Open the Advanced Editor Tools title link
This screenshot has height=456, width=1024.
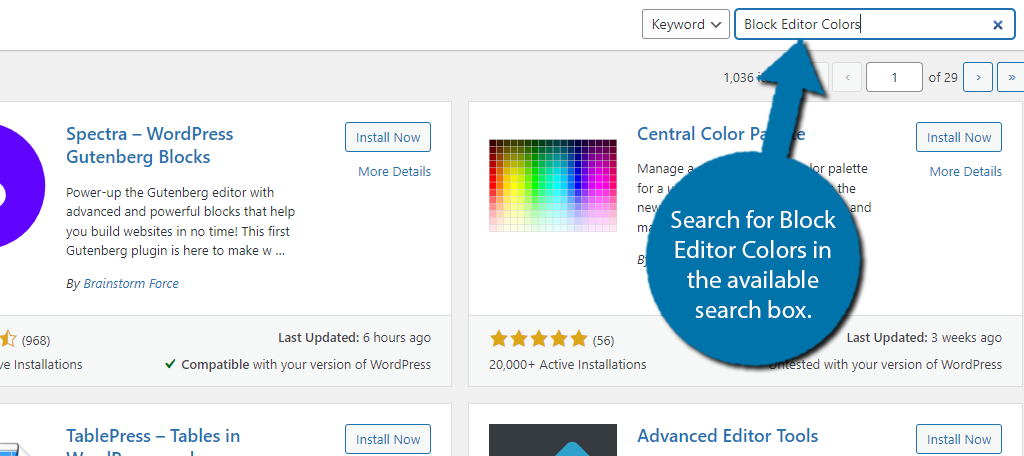[x=728, y=436]
